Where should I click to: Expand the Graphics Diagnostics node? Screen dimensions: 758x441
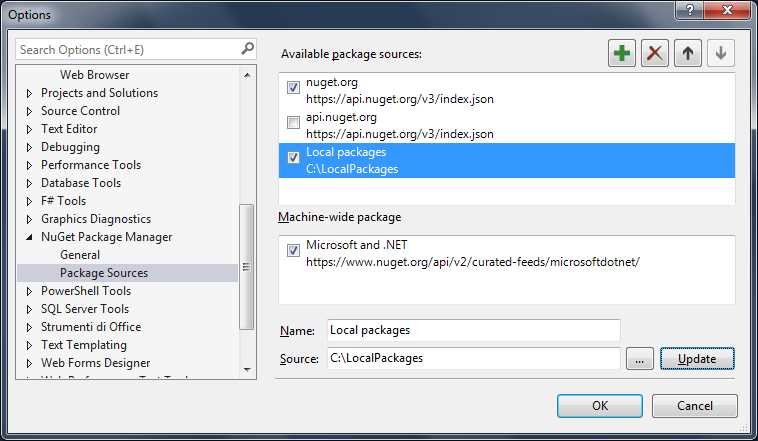tap(29, 219)
